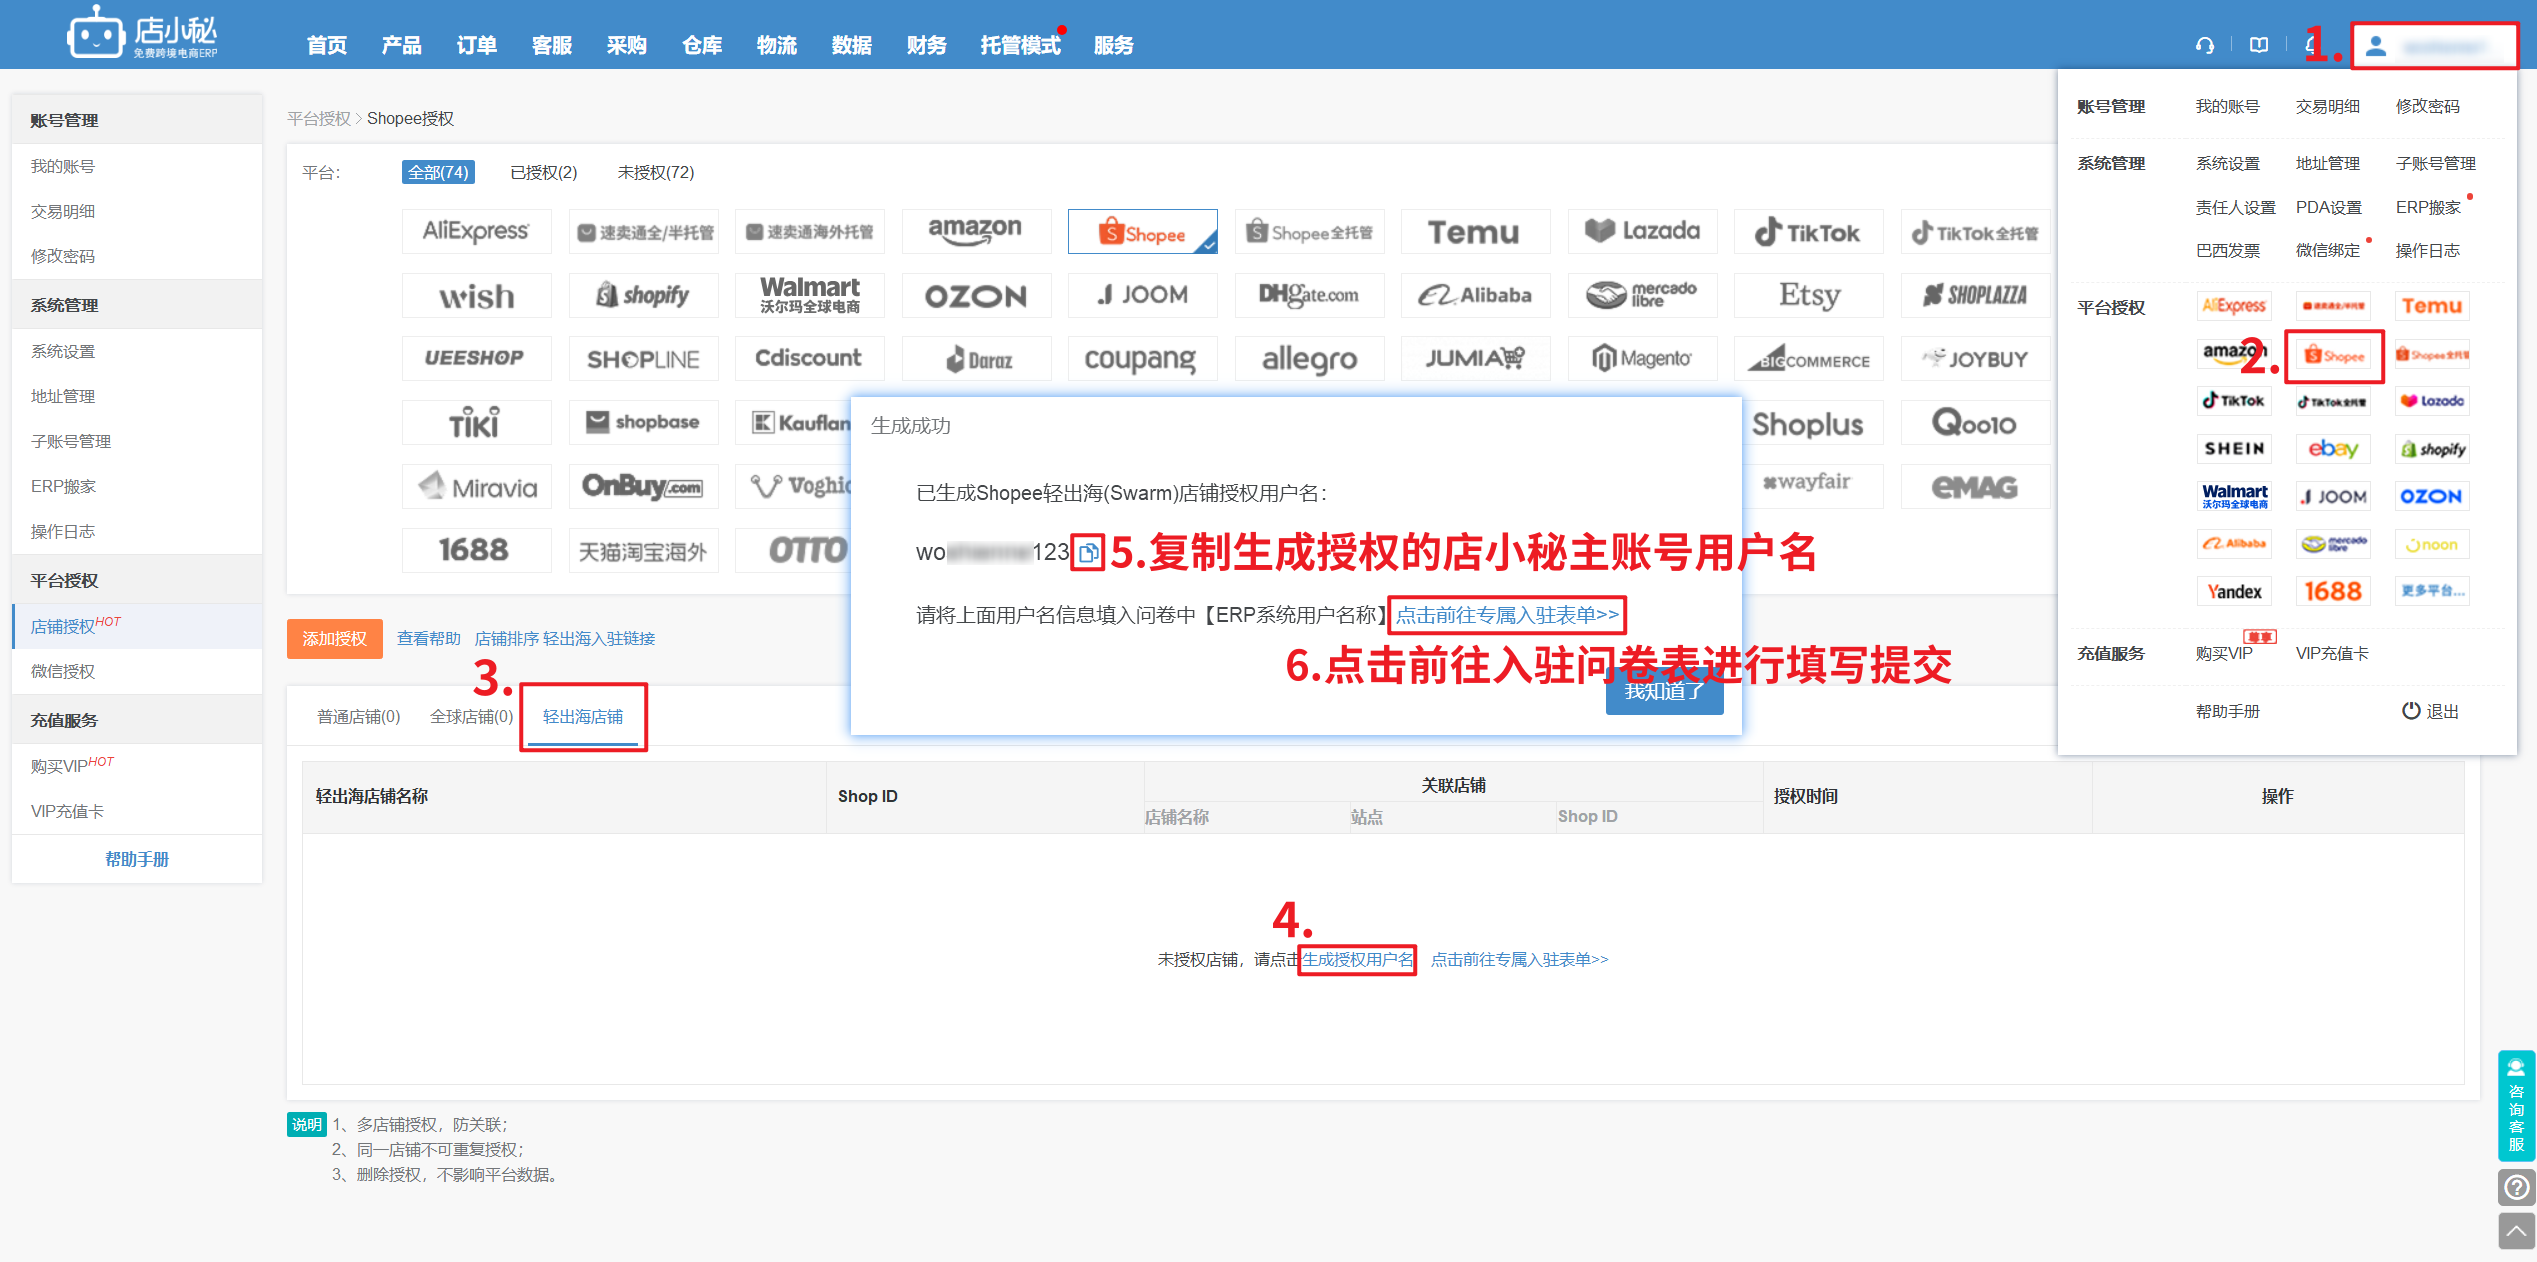The image size is (2537, 1262).
Task: Click the orange 添加授权 button
Action: (334, 638)
